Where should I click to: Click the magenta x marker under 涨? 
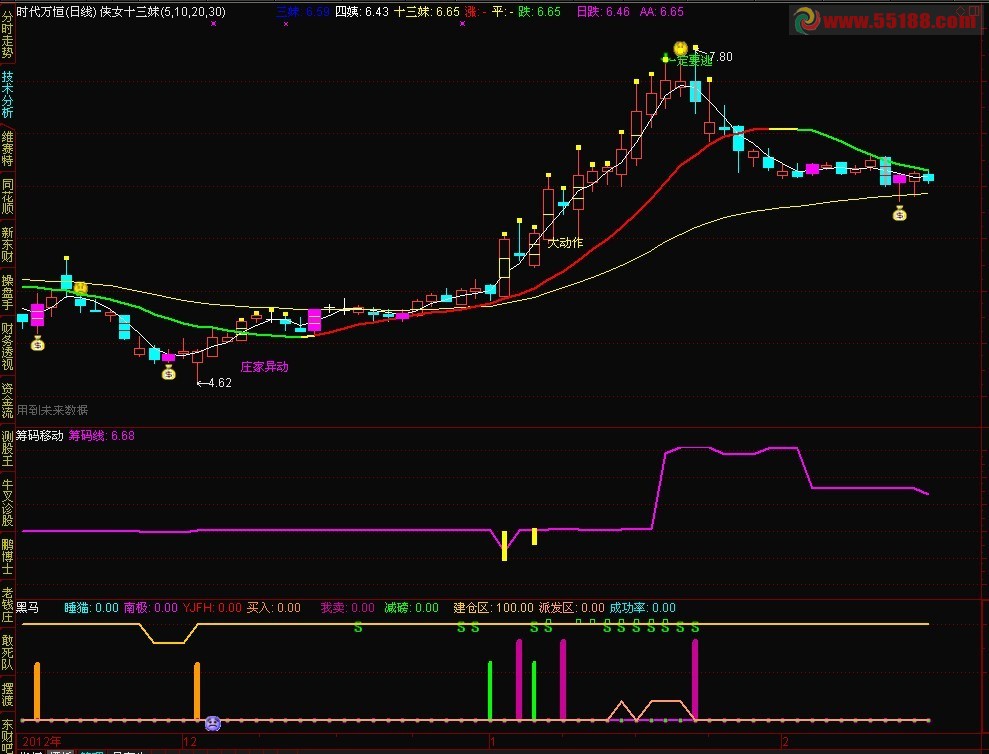[462, 23]
